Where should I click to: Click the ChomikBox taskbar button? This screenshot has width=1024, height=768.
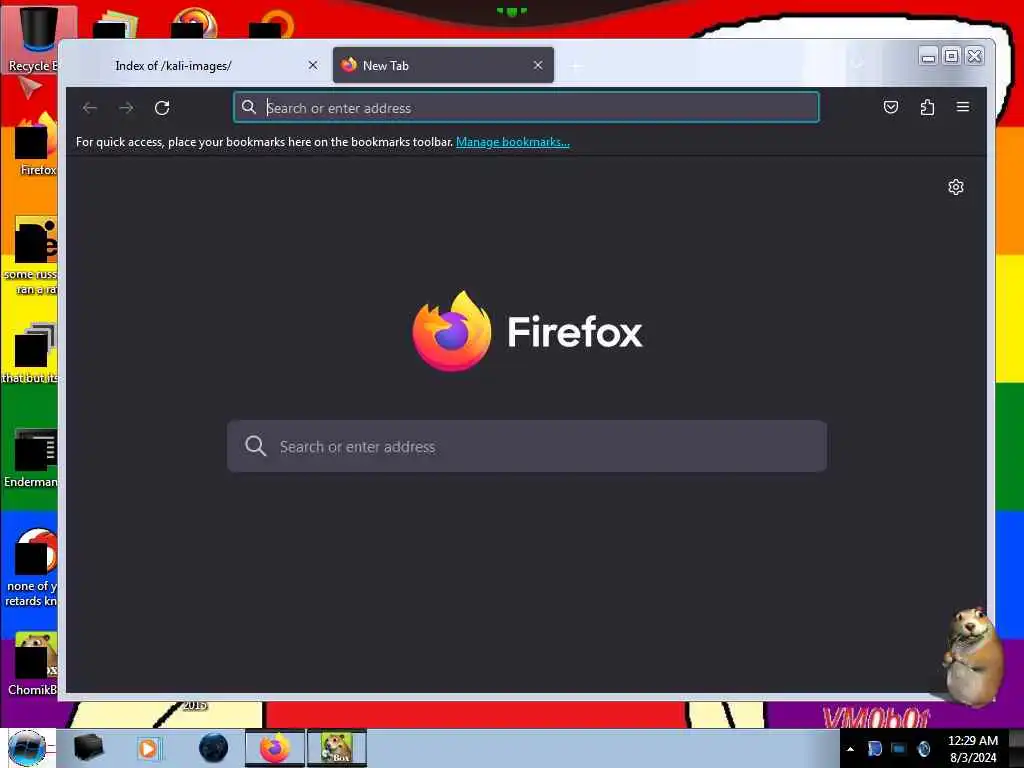[337, 748]
